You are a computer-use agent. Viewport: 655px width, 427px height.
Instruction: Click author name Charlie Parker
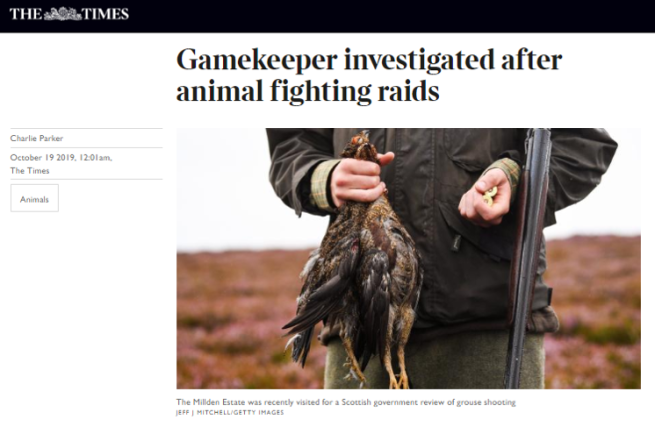click(x=37, y=138)
